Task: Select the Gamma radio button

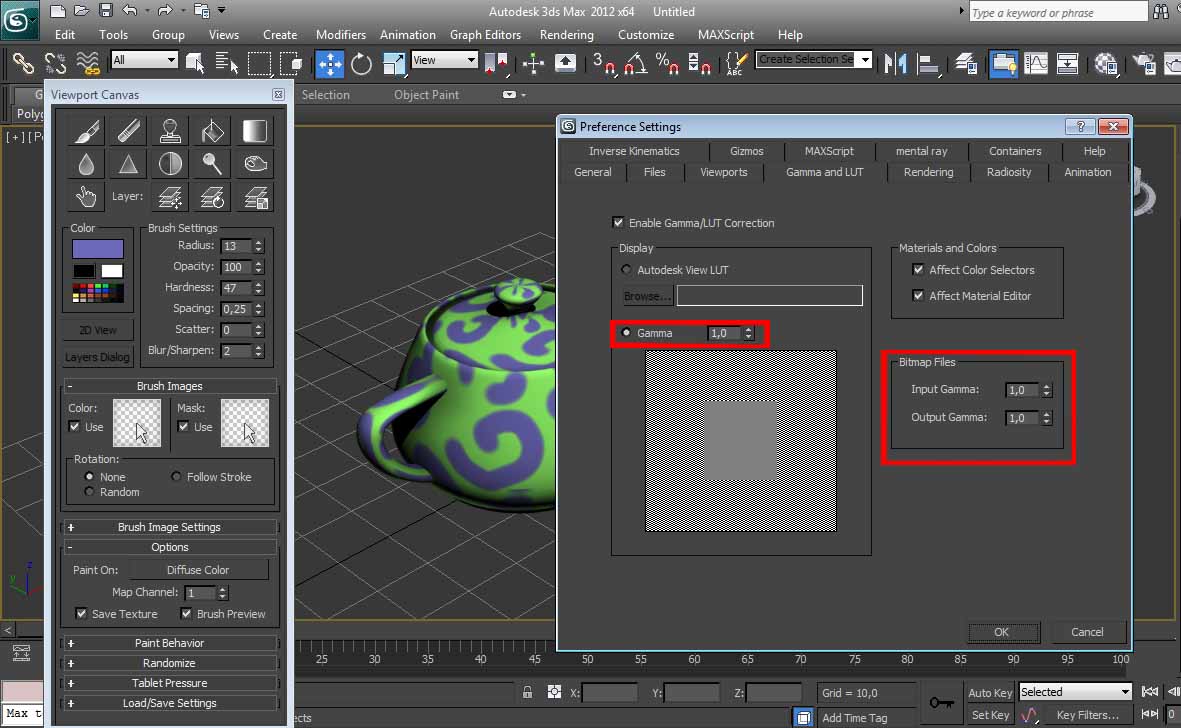Action: [626, 333]
